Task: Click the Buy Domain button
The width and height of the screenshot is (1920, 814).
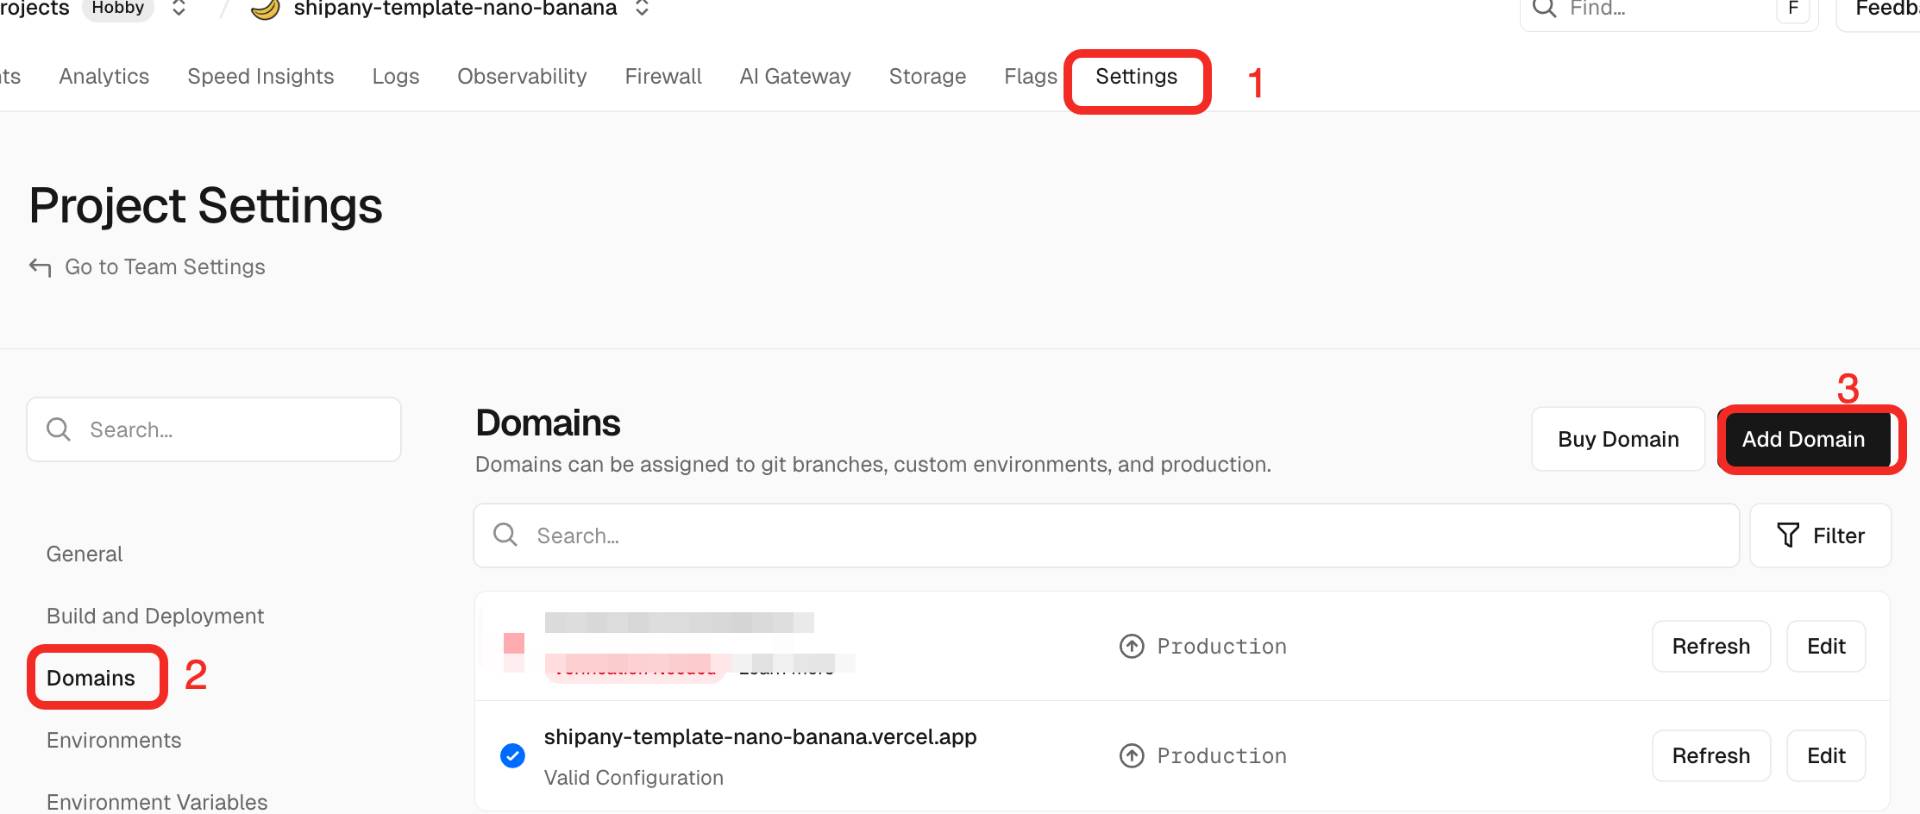Action: [1617, 439]
